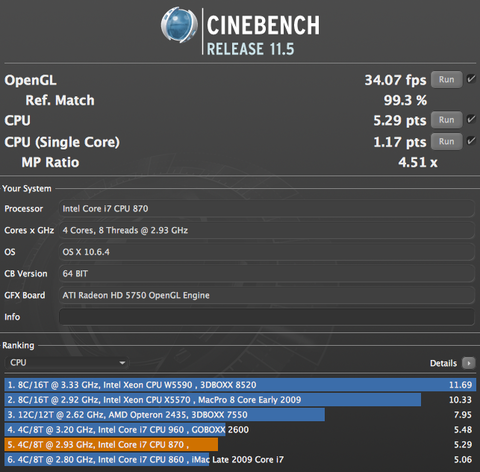
Task: Open the CPU ranking type dropdown
Action: point(67,363)
